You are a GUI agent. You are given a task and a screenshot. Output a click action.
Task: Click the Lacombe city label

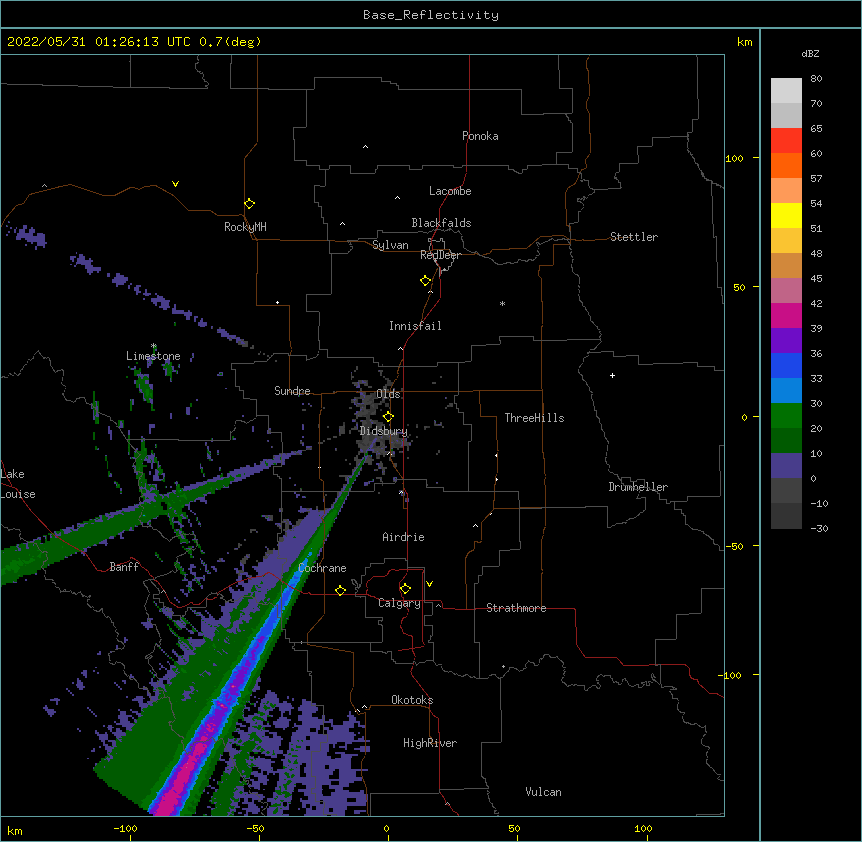tap(450, 191)
